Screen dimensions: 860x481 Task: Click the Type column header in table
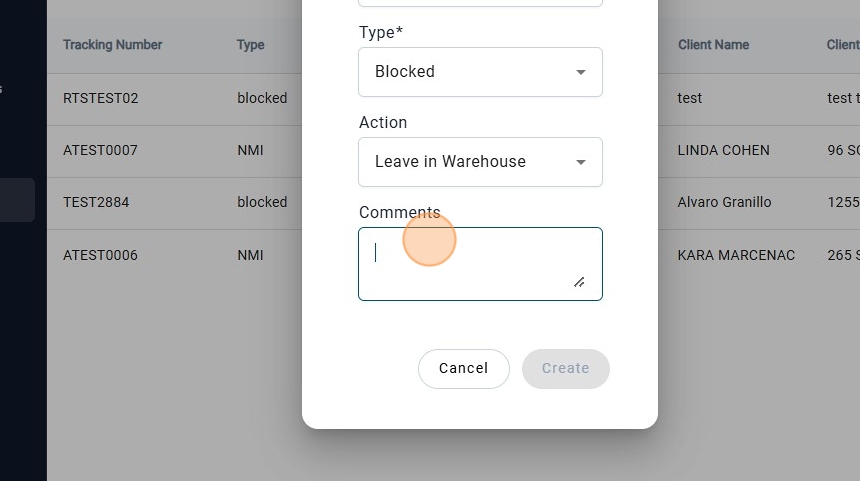[250, 45]
